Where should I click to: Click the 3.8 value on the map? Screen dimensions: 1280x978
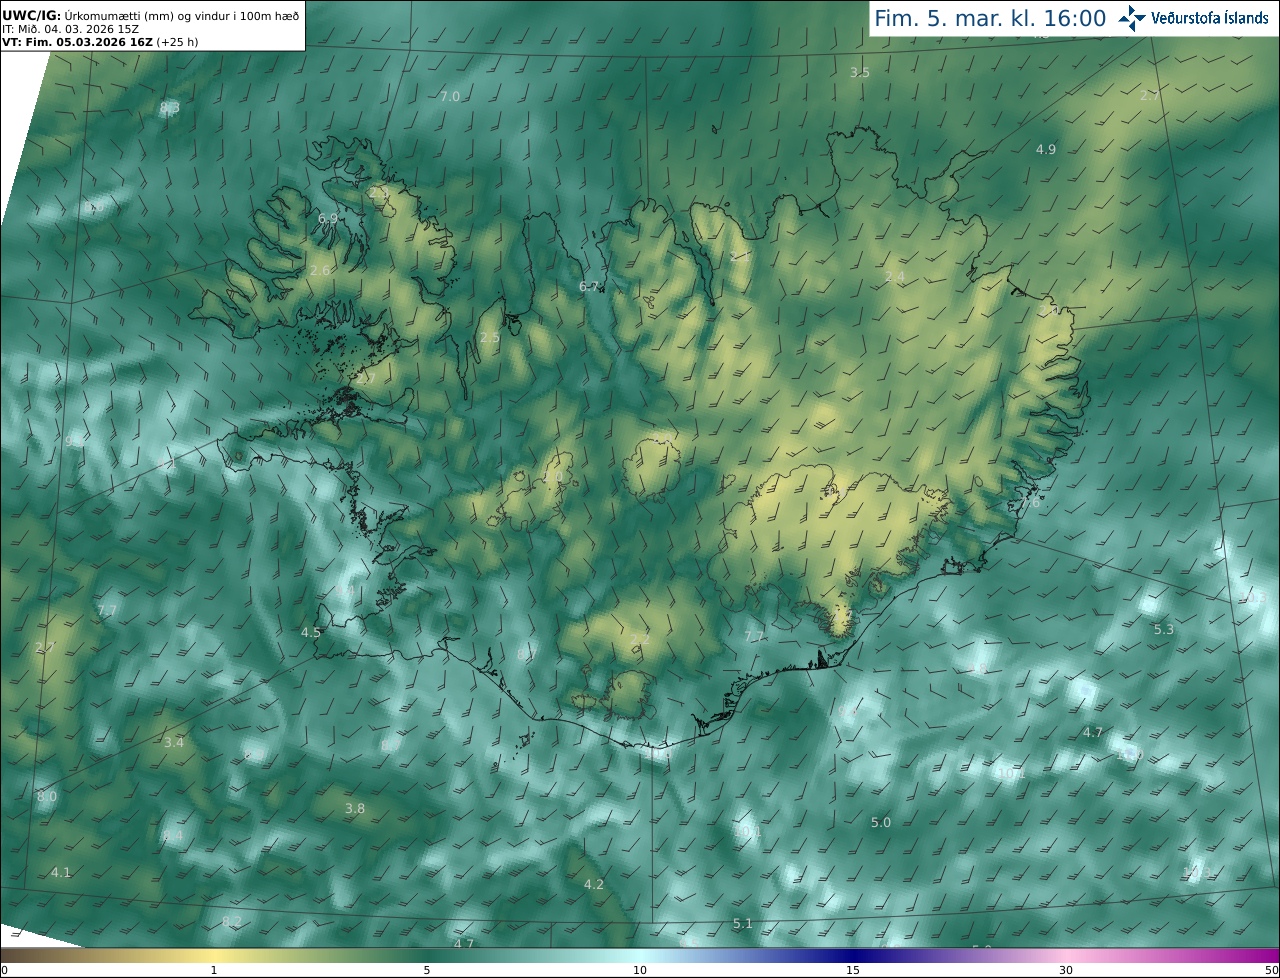355,808
